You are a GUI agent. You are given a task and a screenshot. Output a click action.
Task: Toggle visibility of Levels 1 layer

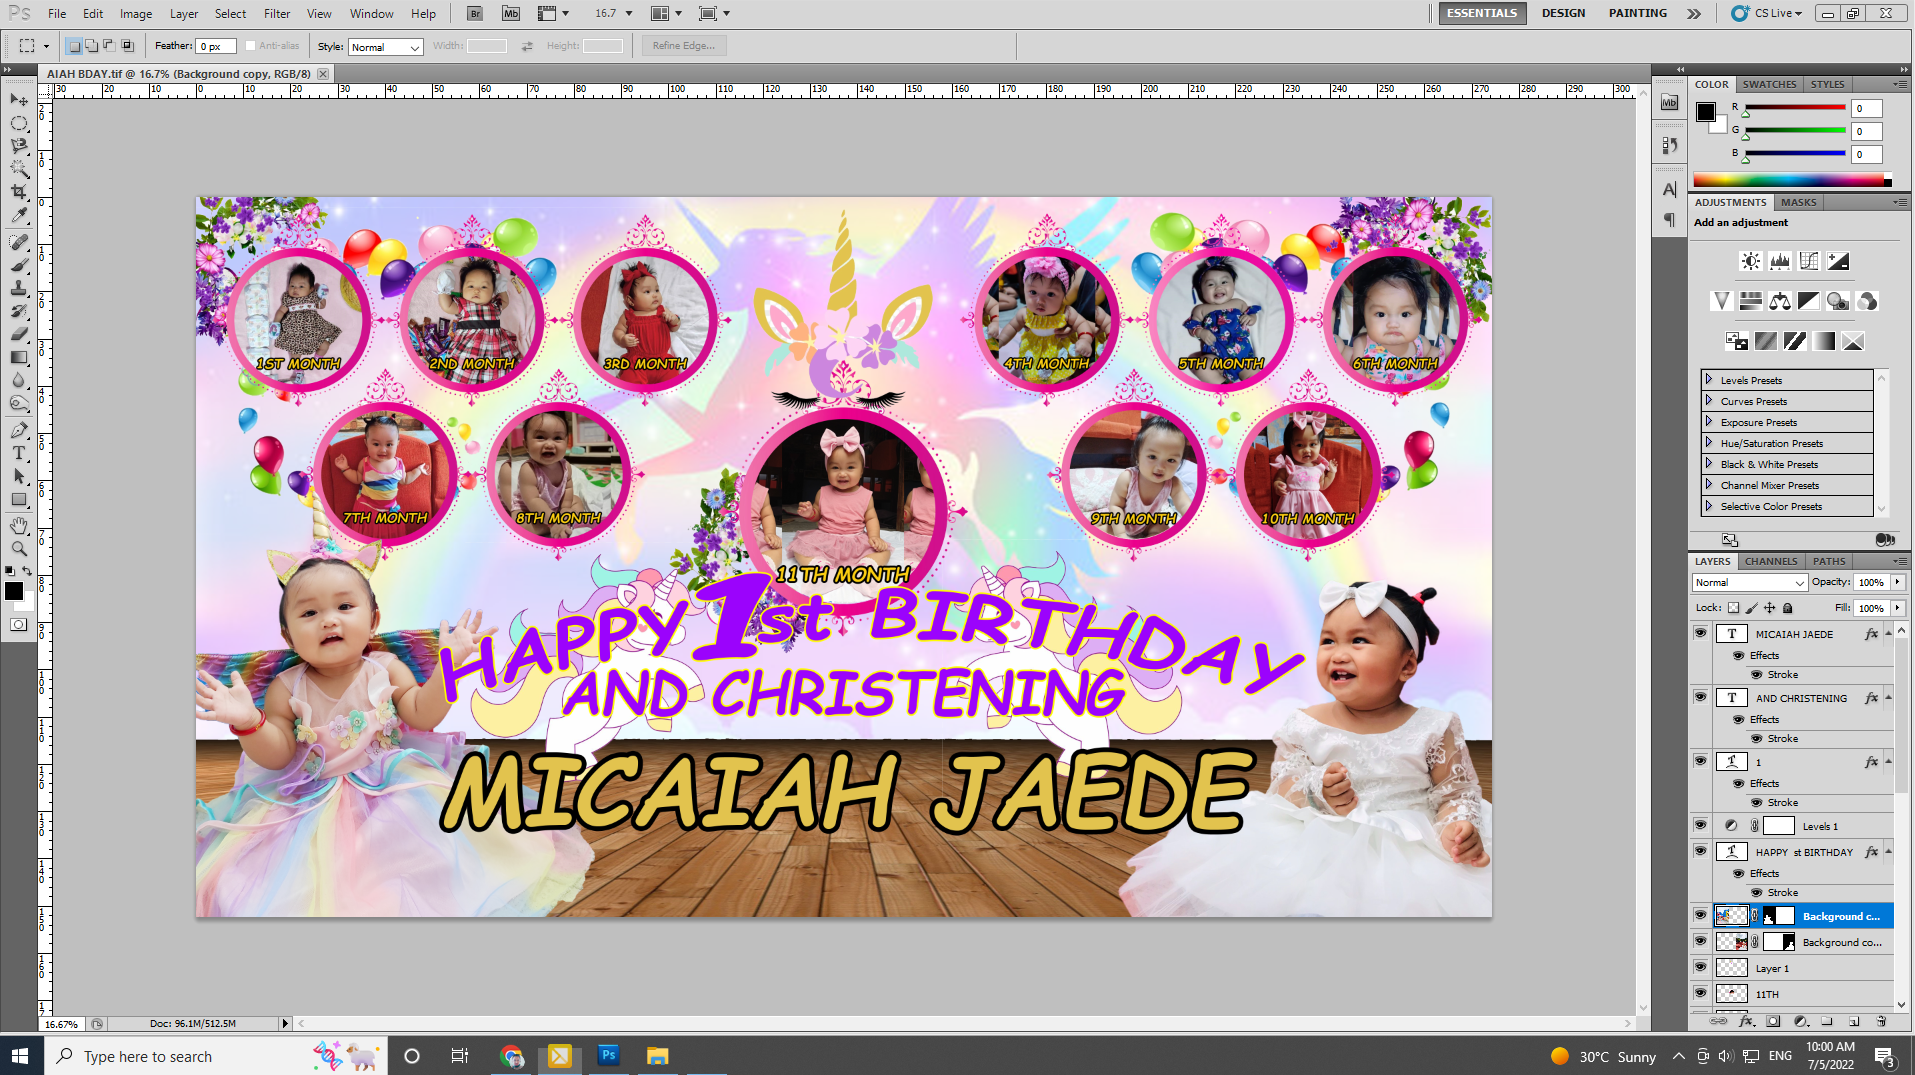tap(1700, 825)
